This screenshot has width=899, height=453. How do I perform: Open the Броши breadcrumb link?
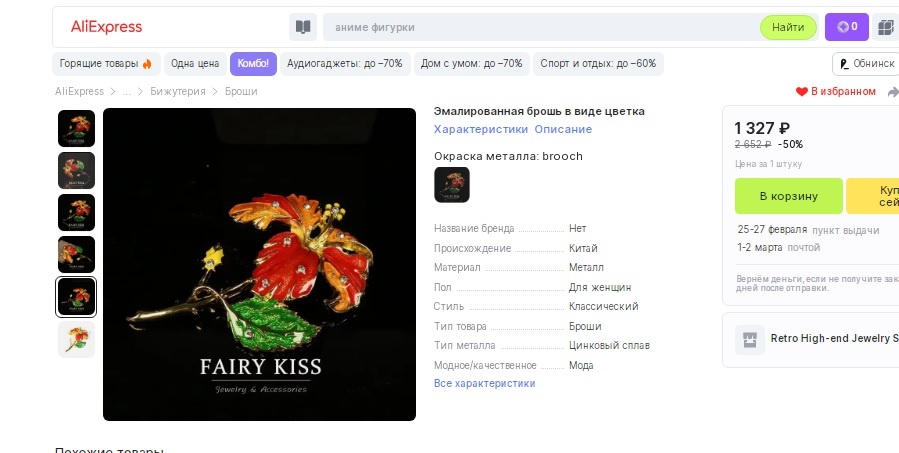(241, 91)
